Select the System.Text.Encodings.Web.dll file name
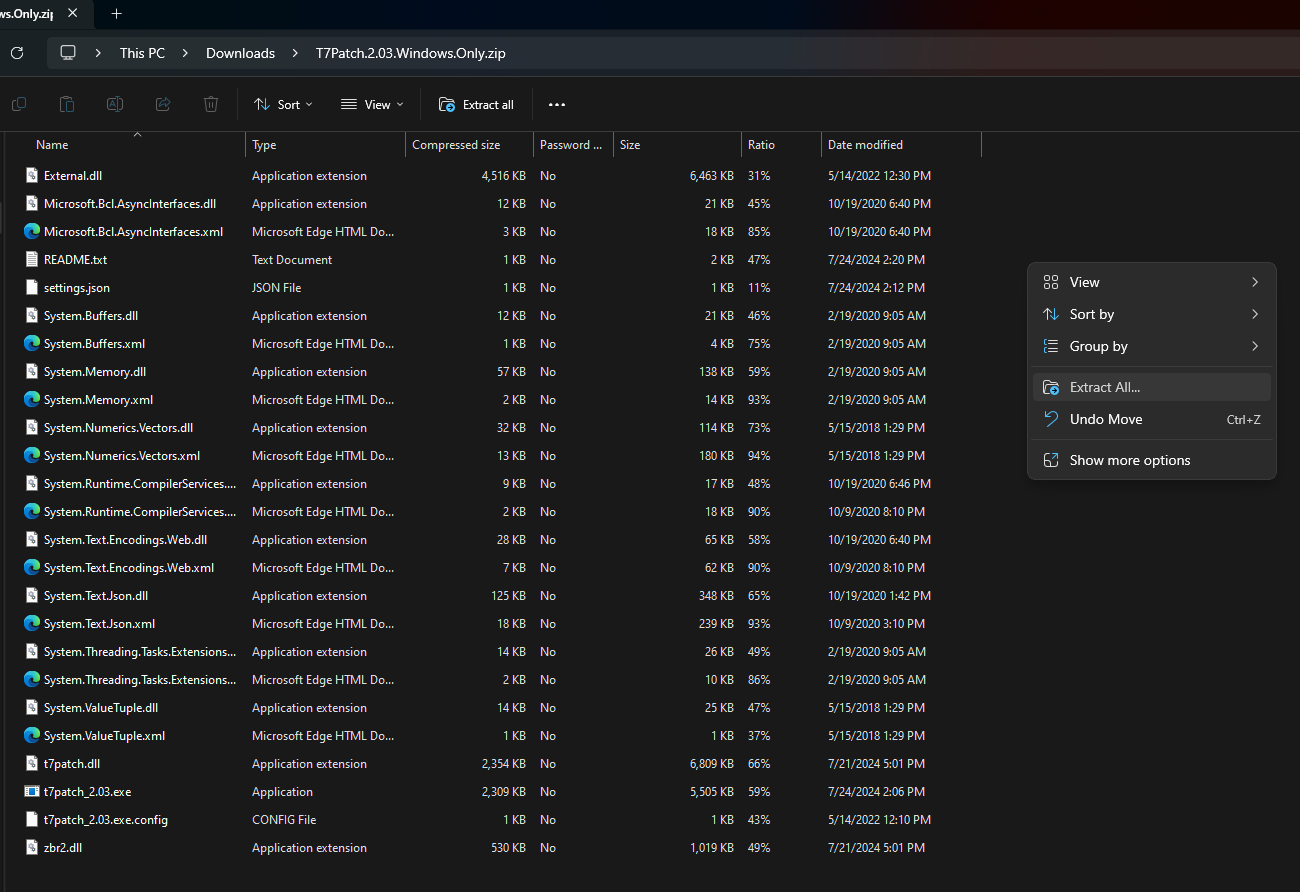 pyautogui.click(x=125, y=539)
